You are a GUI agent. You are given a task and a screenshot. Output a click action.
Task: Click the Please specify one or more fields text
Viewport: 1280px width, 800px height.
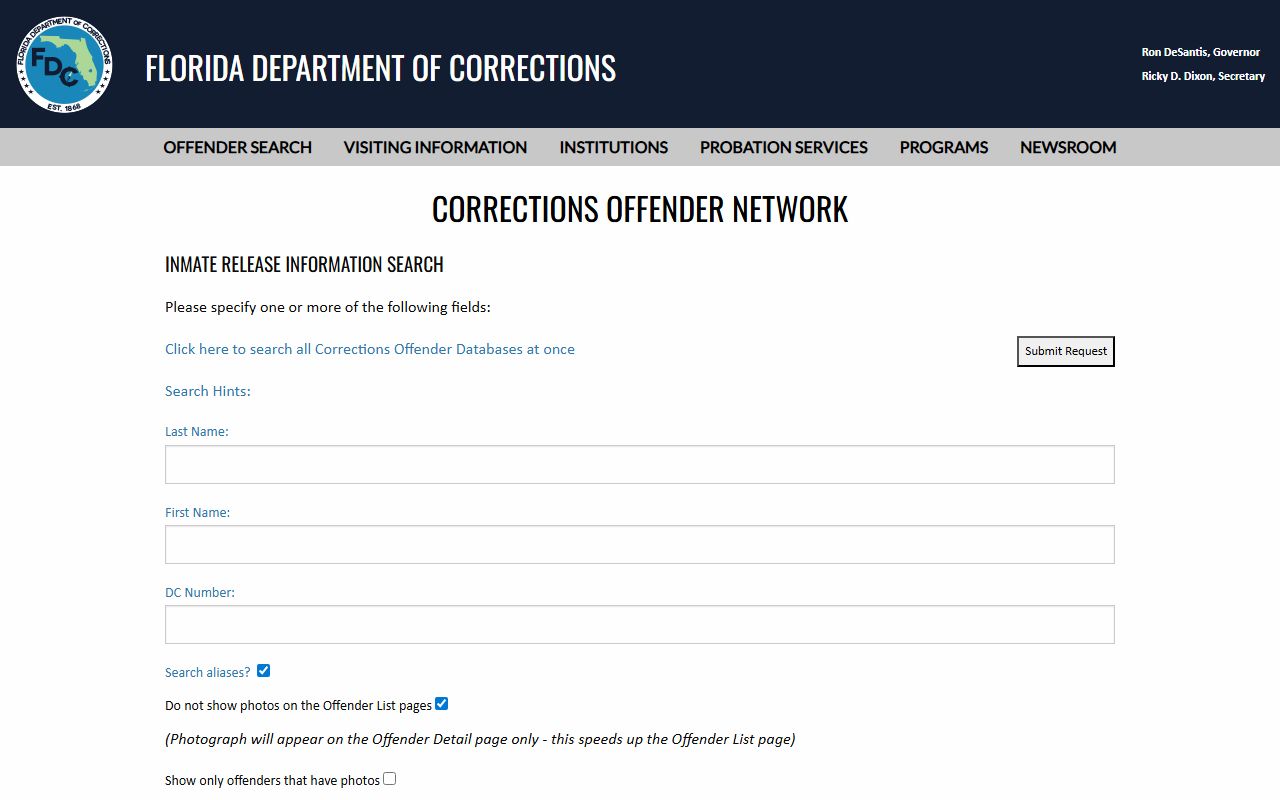(x=328, y=307)
